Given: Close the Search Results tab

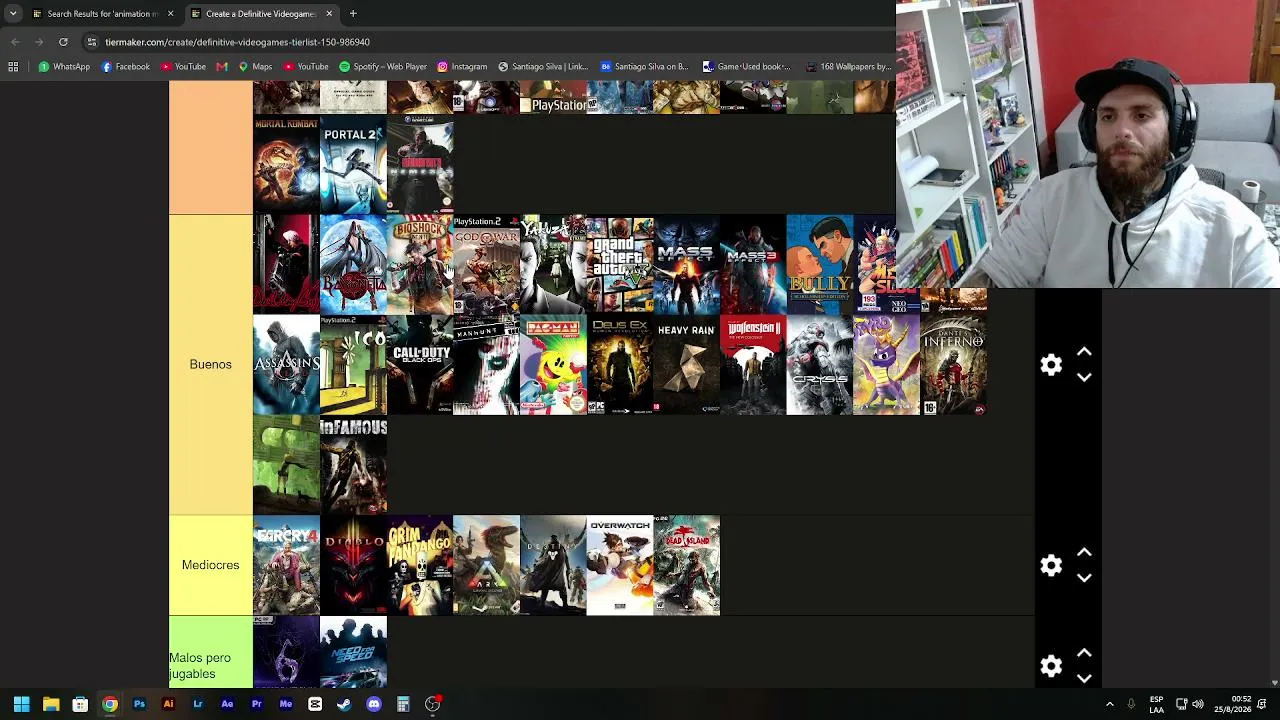Looking at the screenshot, I should point(170,14).
